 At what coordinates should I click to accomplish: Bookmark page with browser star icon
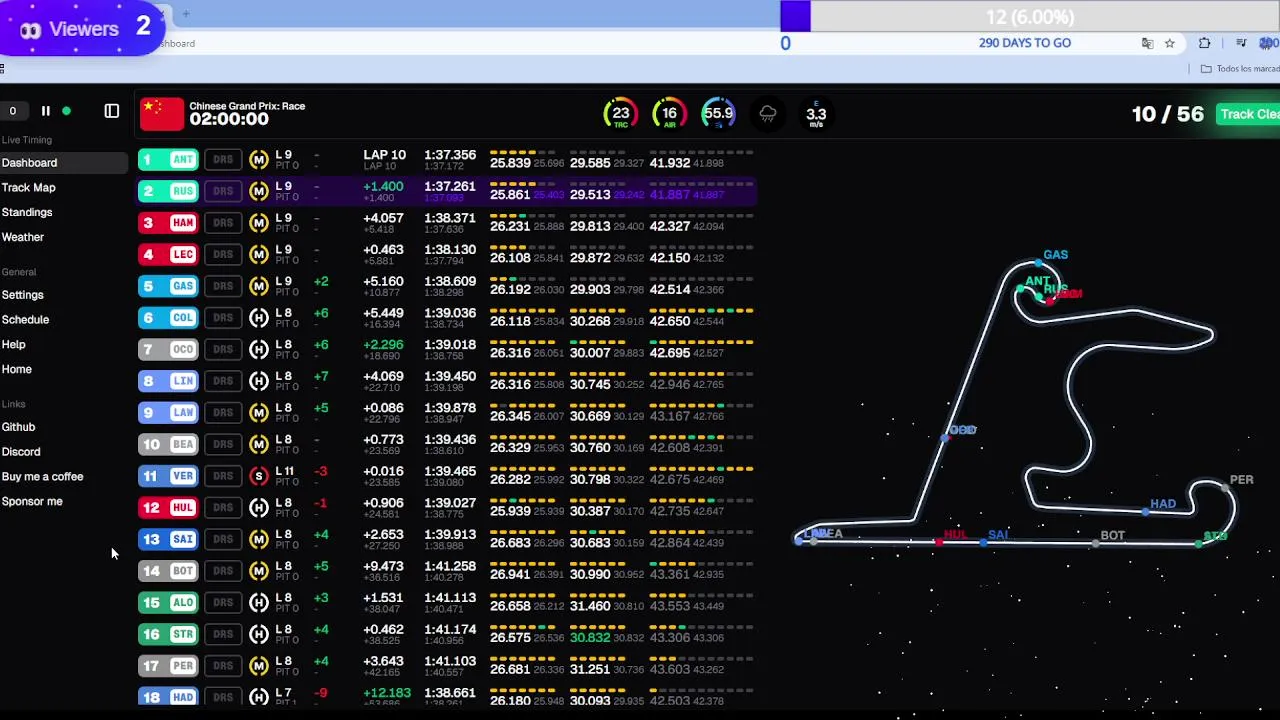click(x=1169, y=43)
